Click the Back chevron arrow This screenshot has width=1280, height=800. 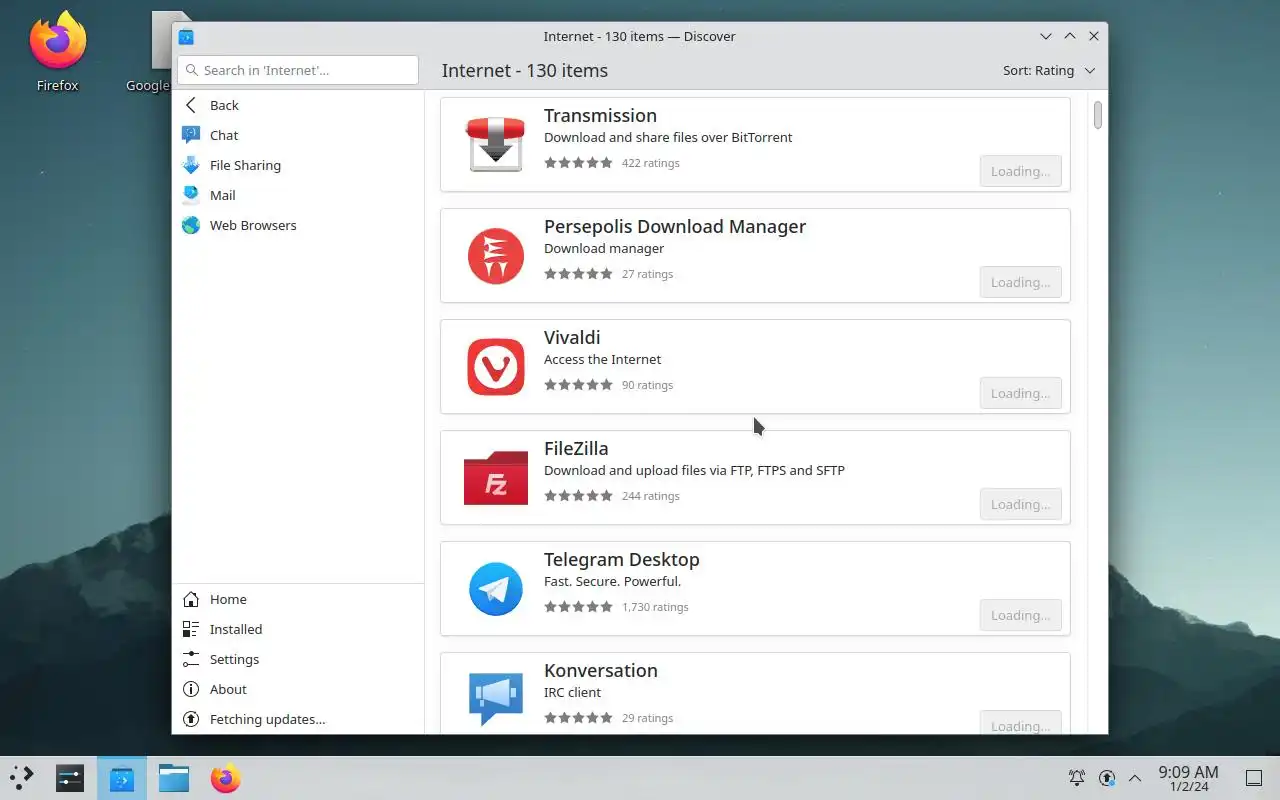point(191,105)
